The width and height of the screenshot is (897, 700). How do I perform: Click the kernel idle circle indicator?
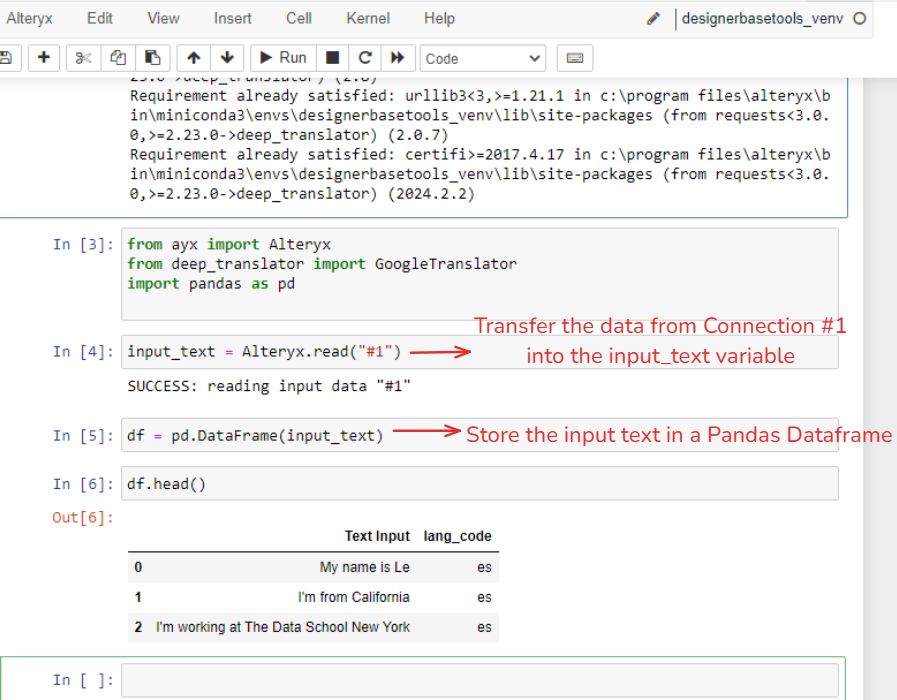(x=859, y=19)
